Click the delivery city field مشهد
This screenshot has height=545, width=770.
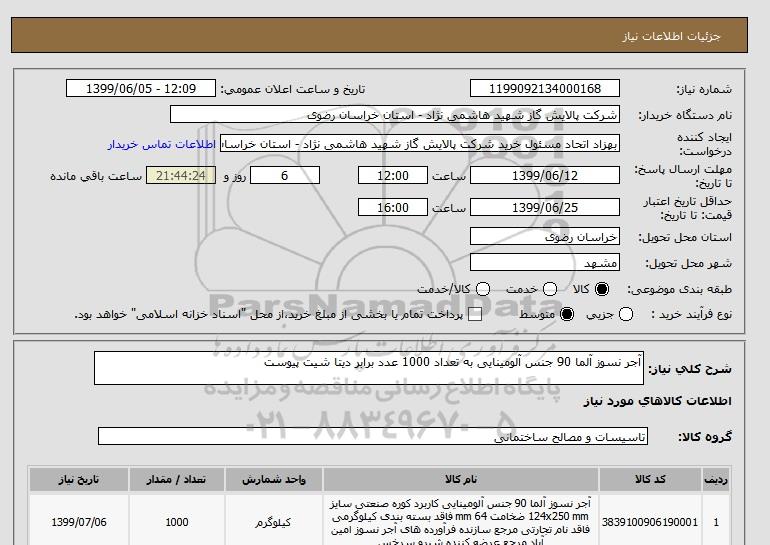tap(545, 263)
